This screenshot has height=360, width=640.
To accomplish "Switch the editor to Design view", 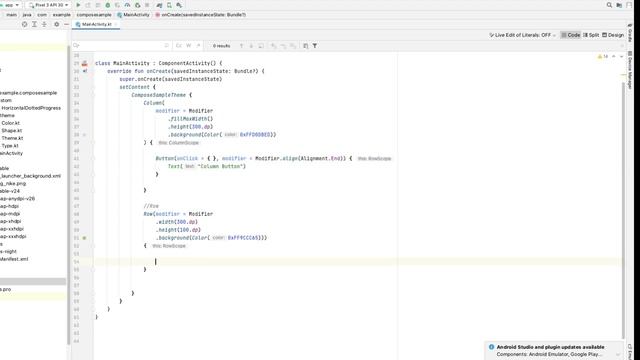I will 613,35.
